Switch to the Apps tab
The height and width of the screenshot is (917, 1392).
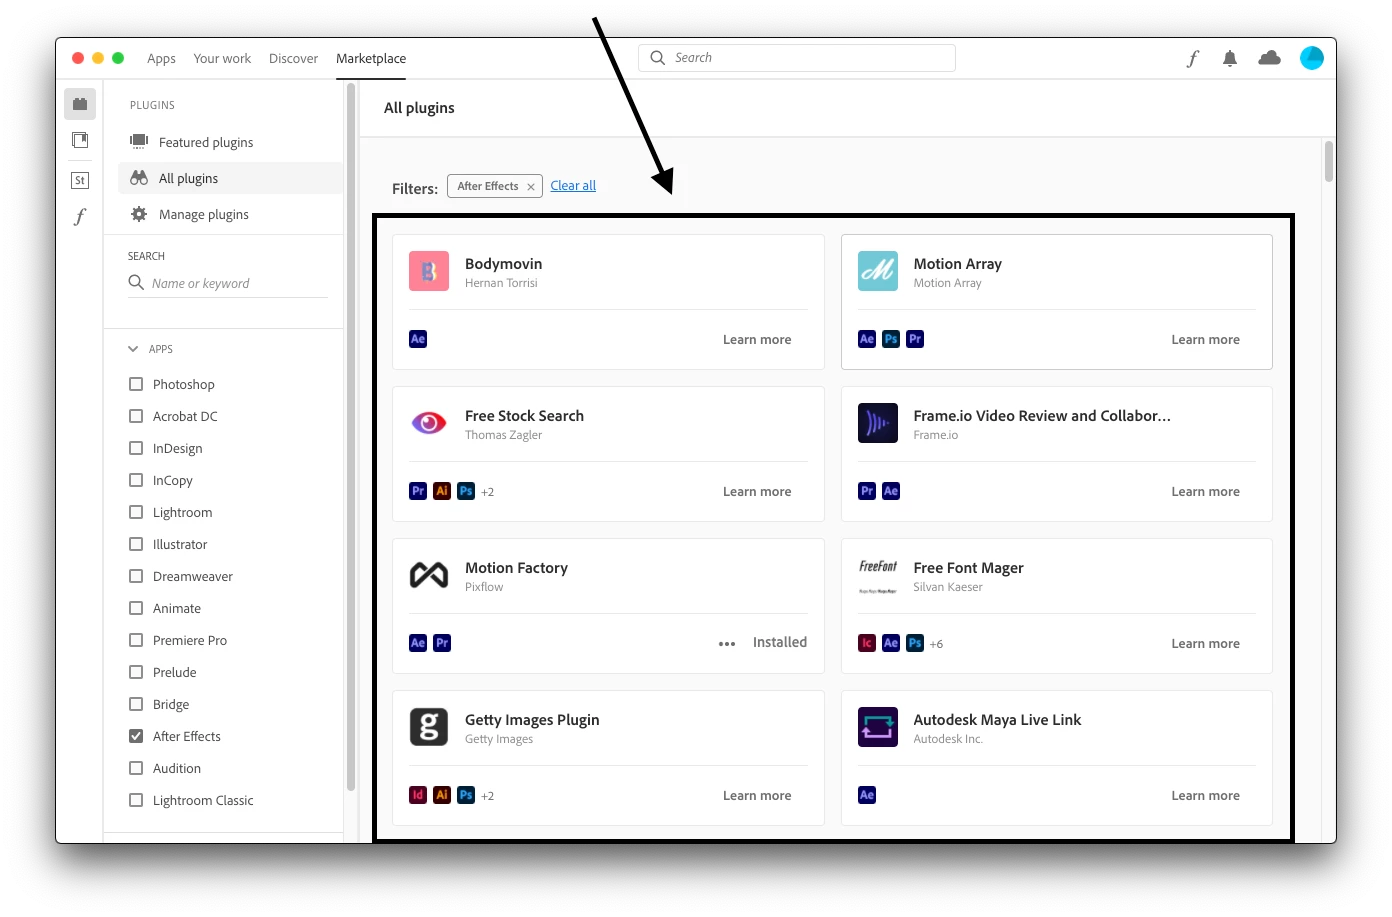(161, 59)
